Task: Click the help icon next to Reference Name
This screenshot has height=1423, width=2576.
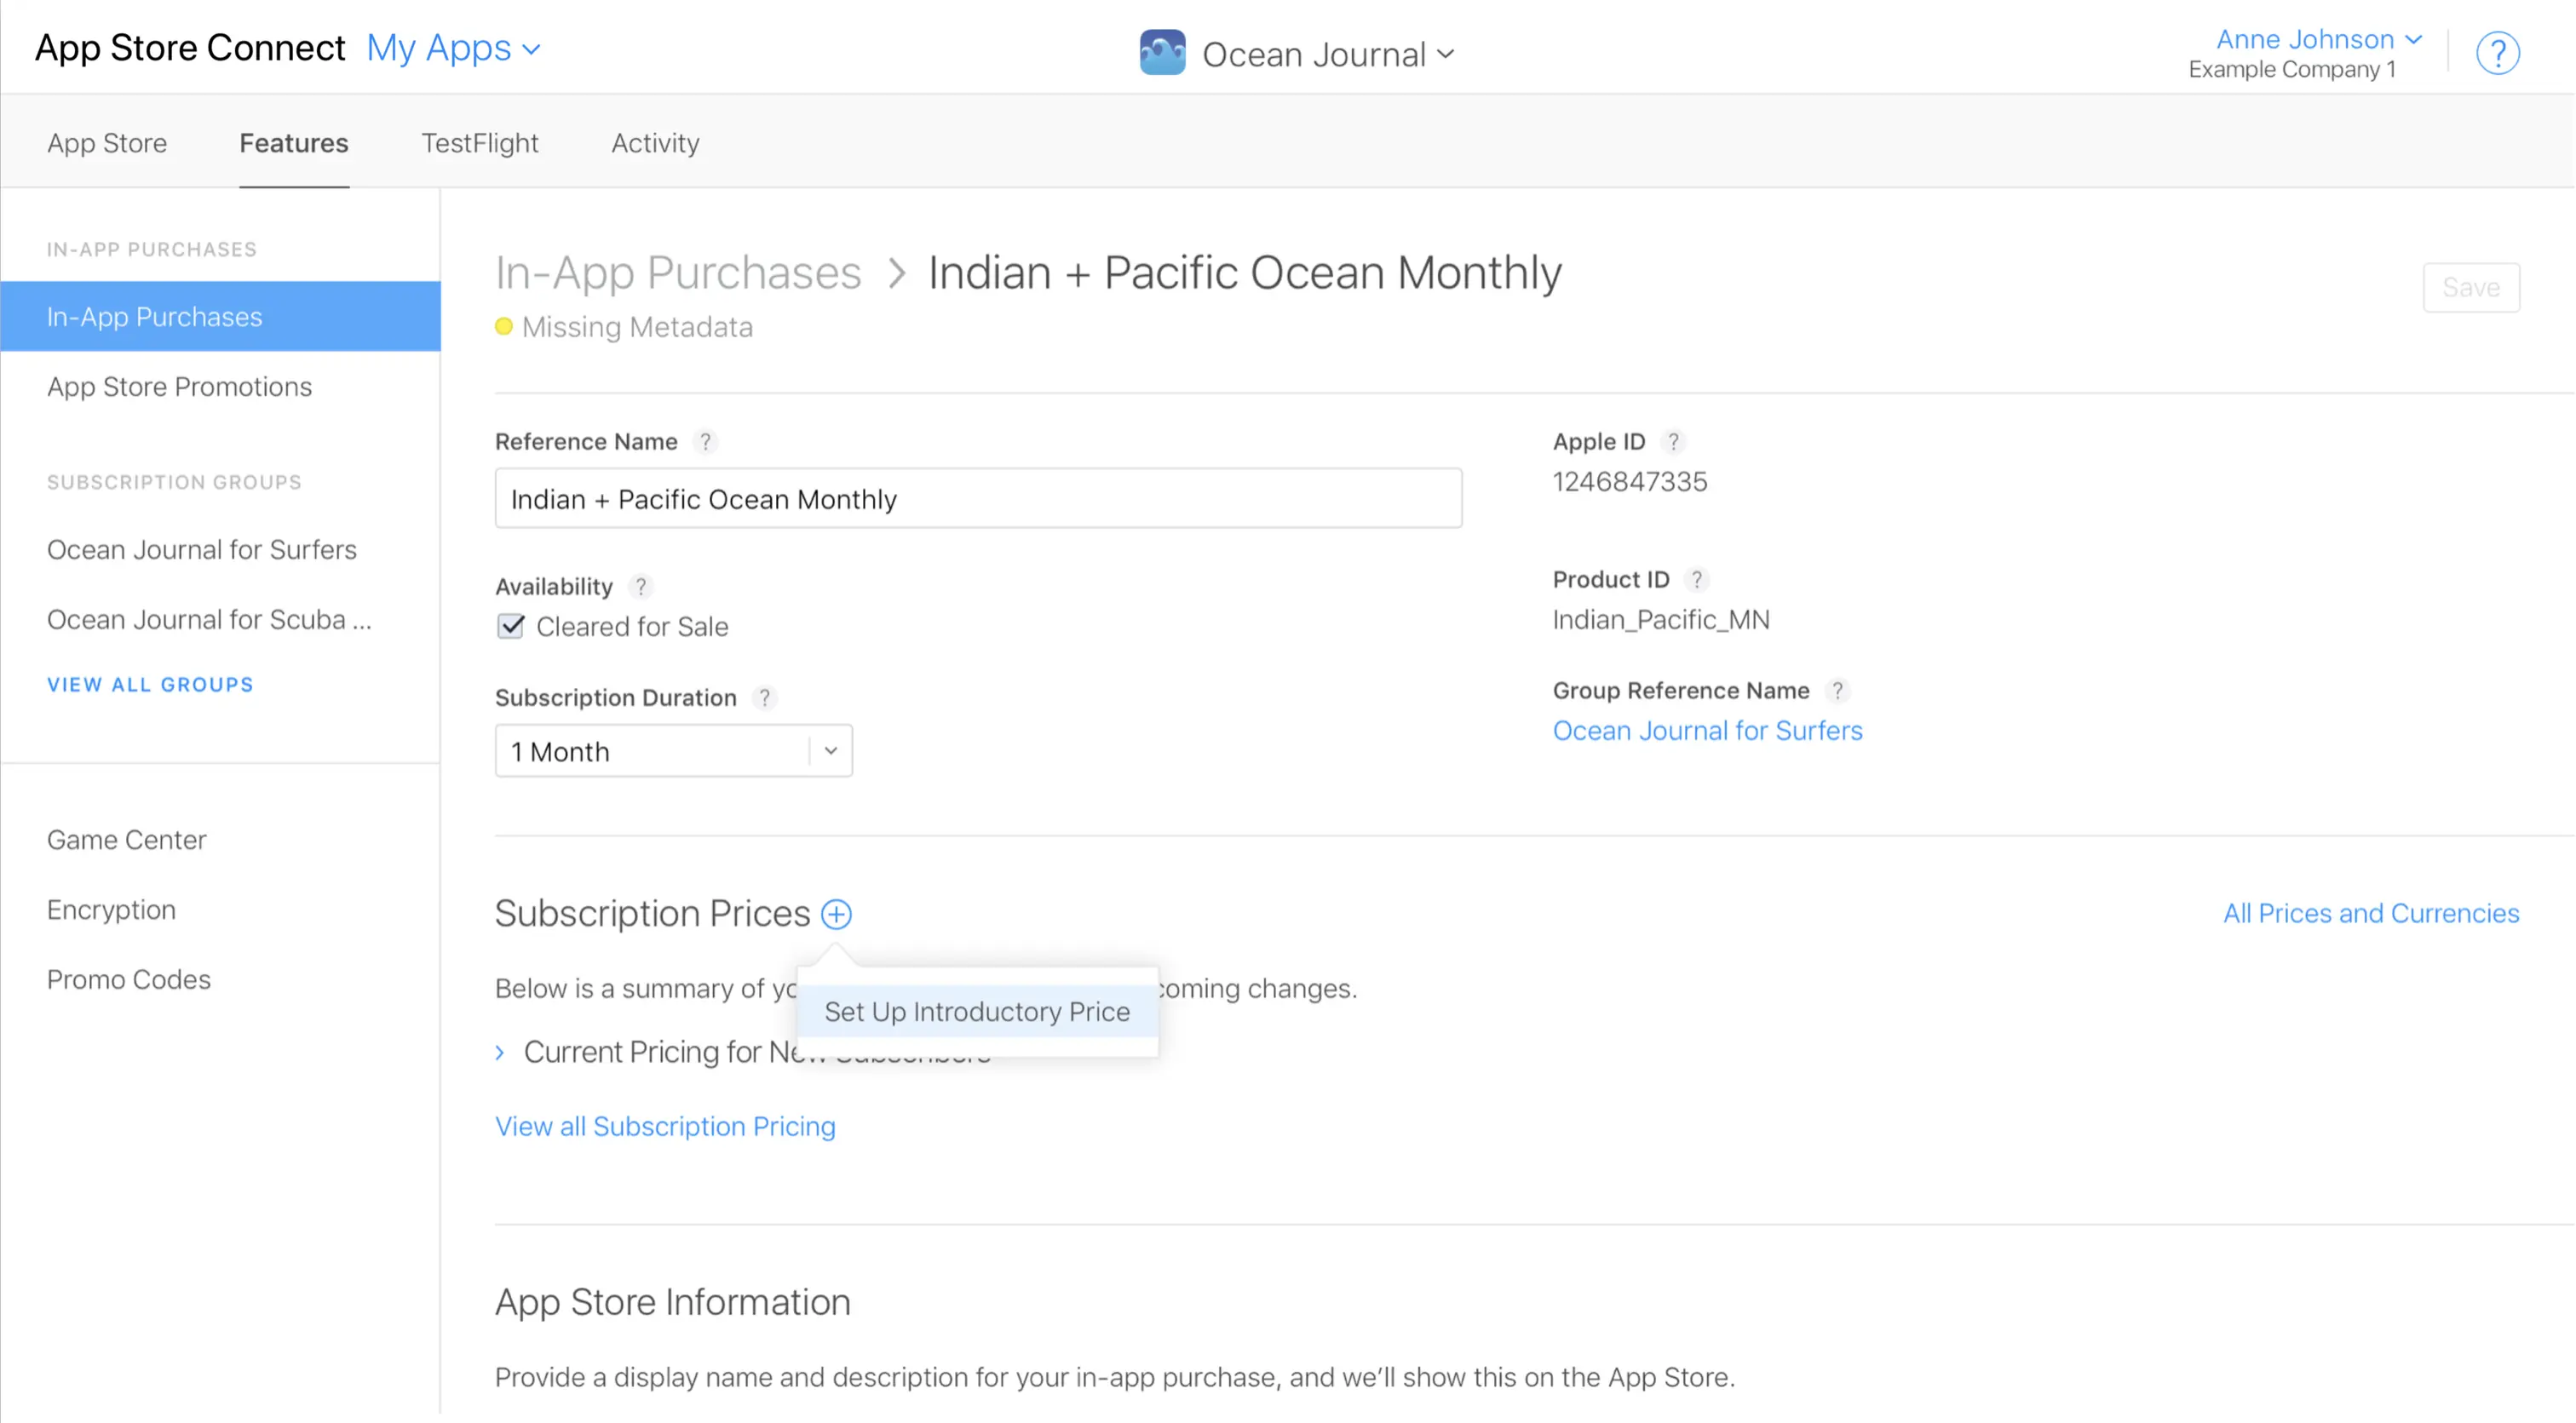Action: pyautogui.click(x=706, y=441)
